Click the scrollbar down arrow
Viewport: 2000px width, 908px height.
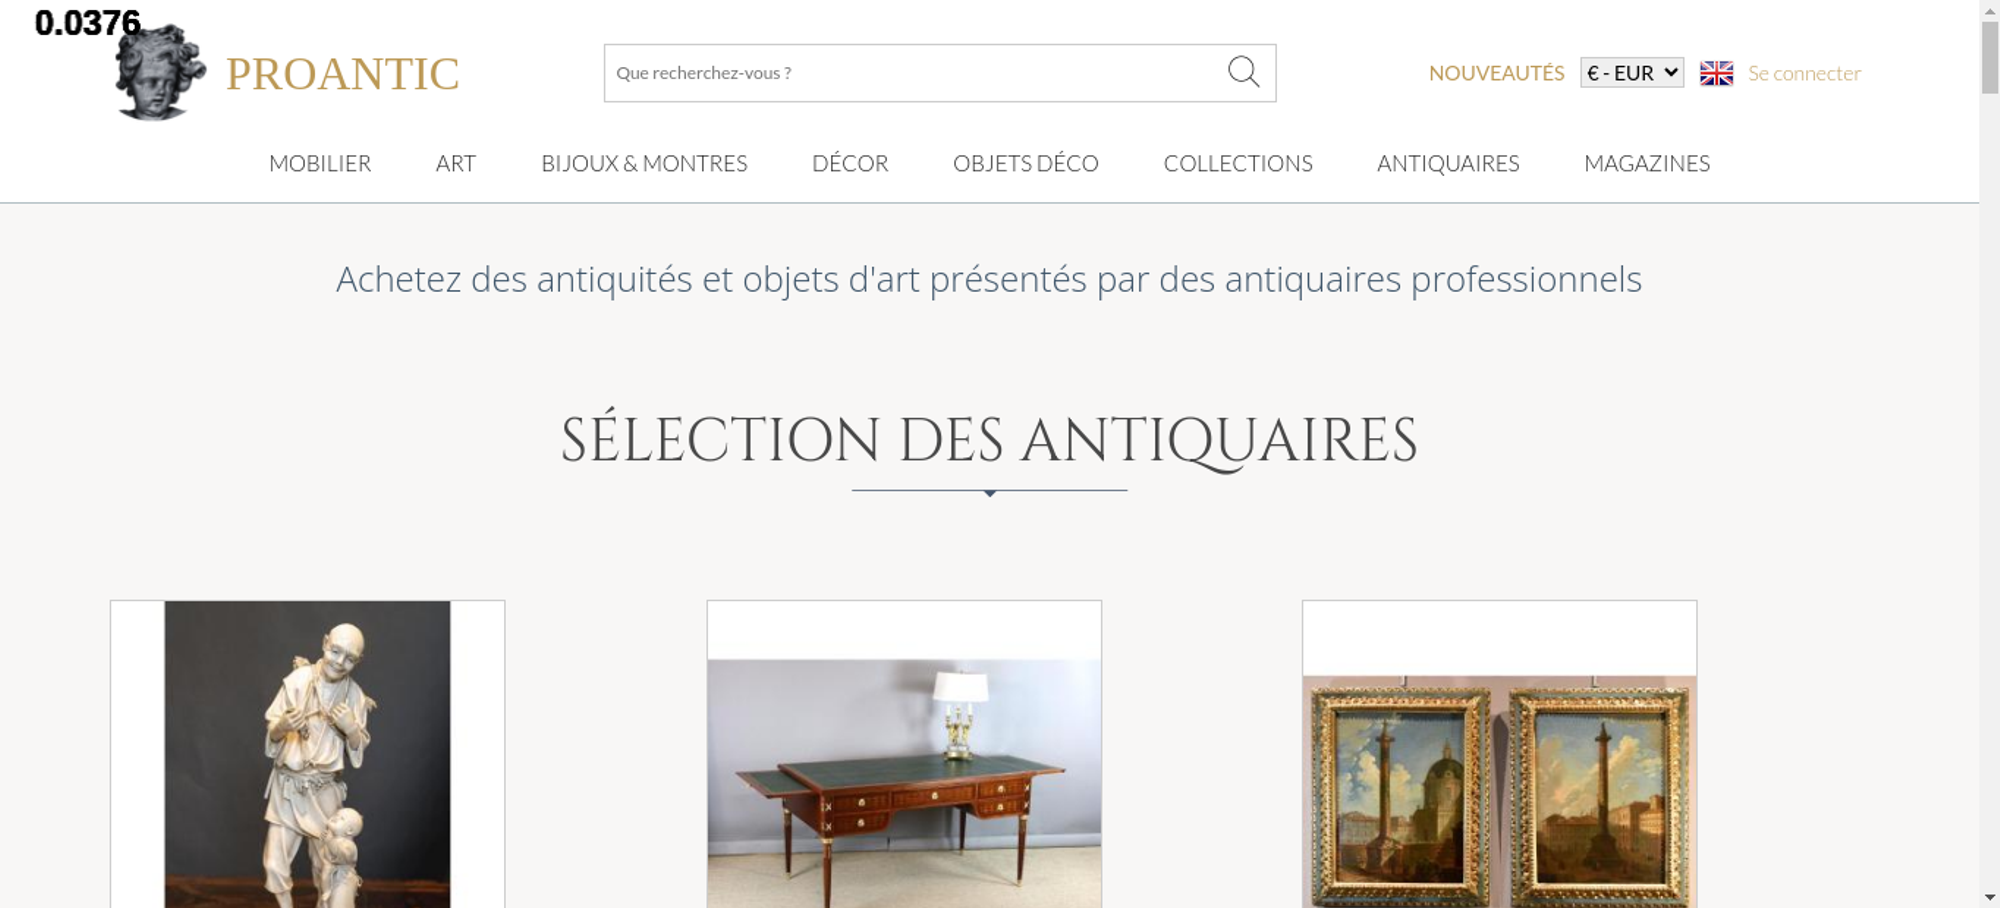click(x=1990, y=897)
